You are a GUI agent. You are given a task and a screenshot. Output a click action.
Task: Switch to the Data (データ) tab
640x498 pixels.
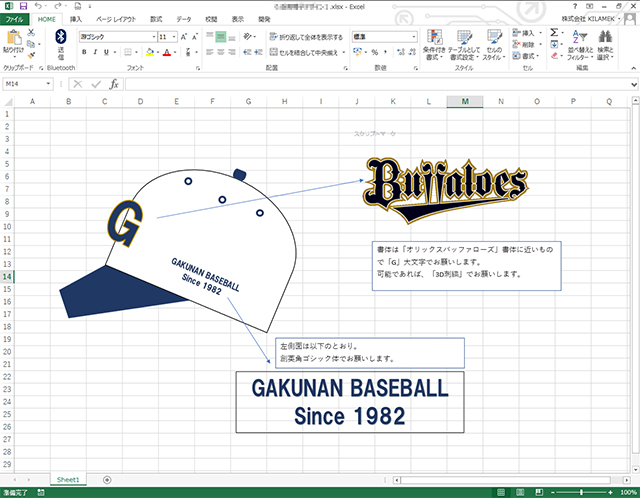(x=184, y=19)
